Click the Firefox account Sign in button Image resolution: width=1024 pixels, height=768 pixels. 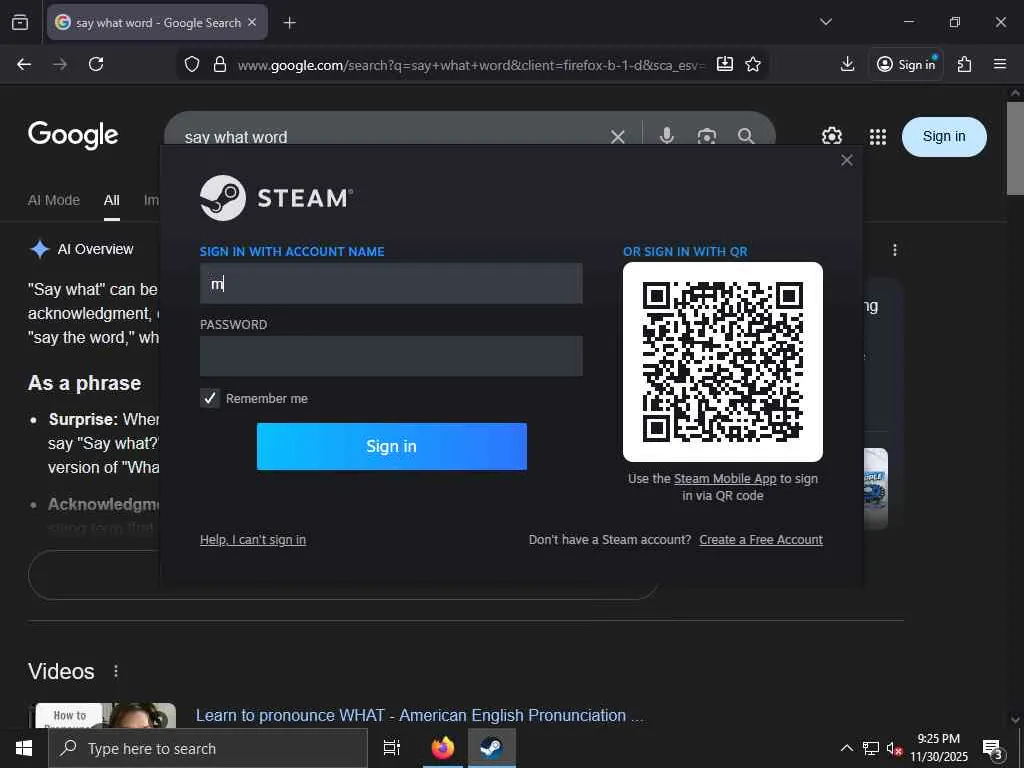(x=906, y=64)
